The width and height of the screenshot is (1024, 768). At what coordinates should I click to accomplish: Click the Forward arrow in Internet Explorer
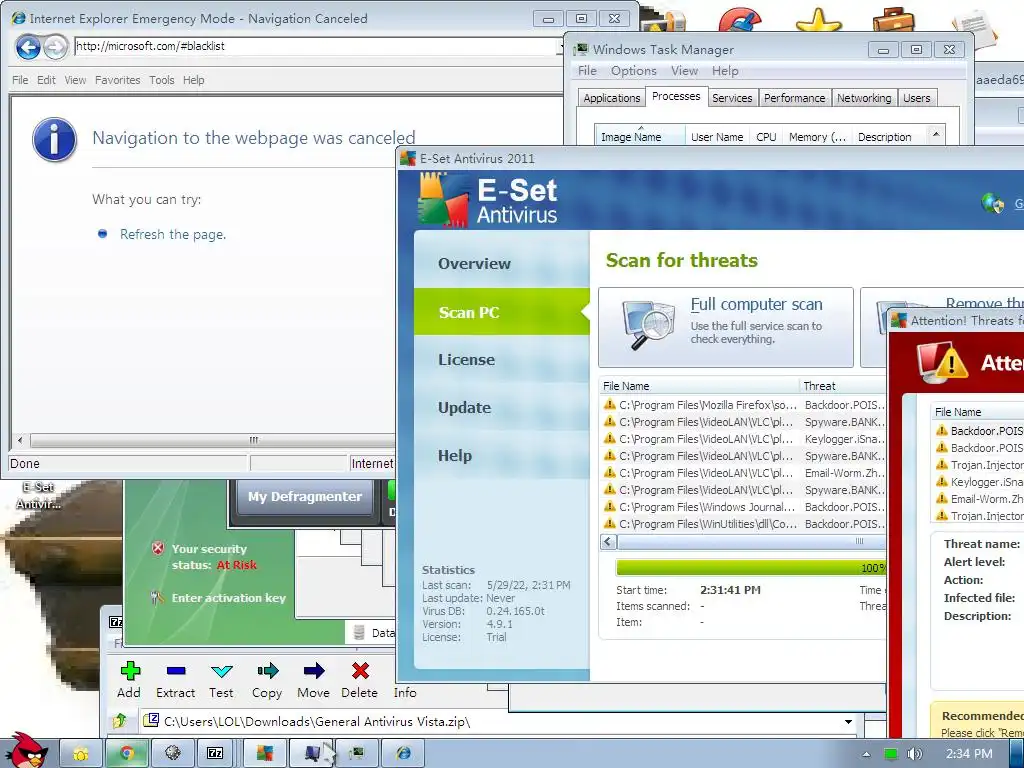[56, 47]
